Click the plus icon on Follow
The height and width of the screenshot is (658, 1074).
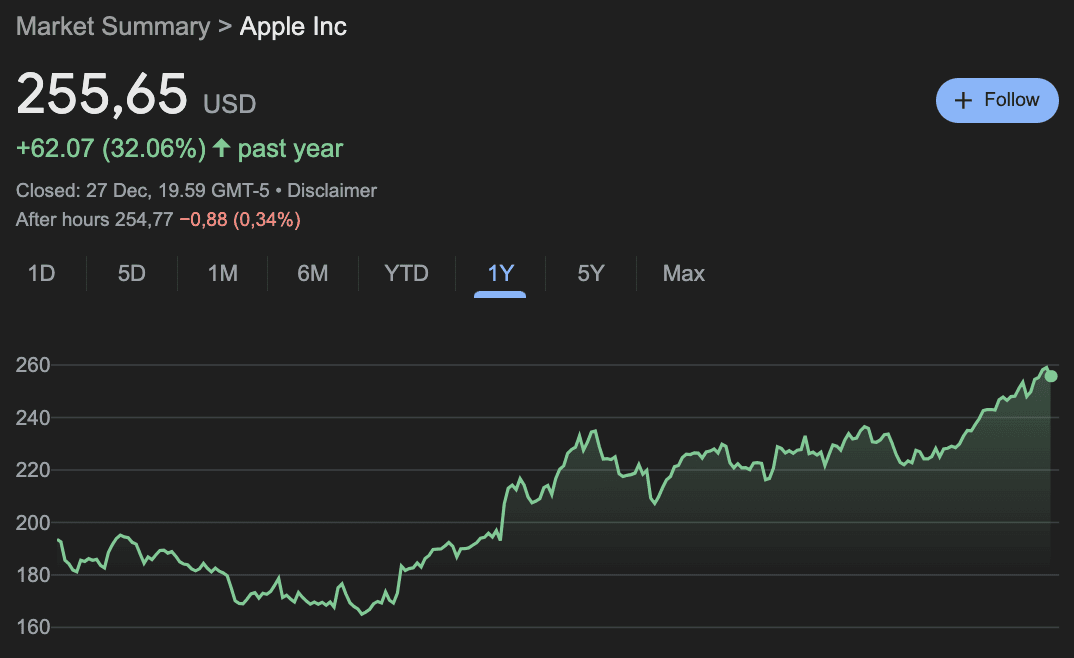pyautogui.click(x=963, y=100)
